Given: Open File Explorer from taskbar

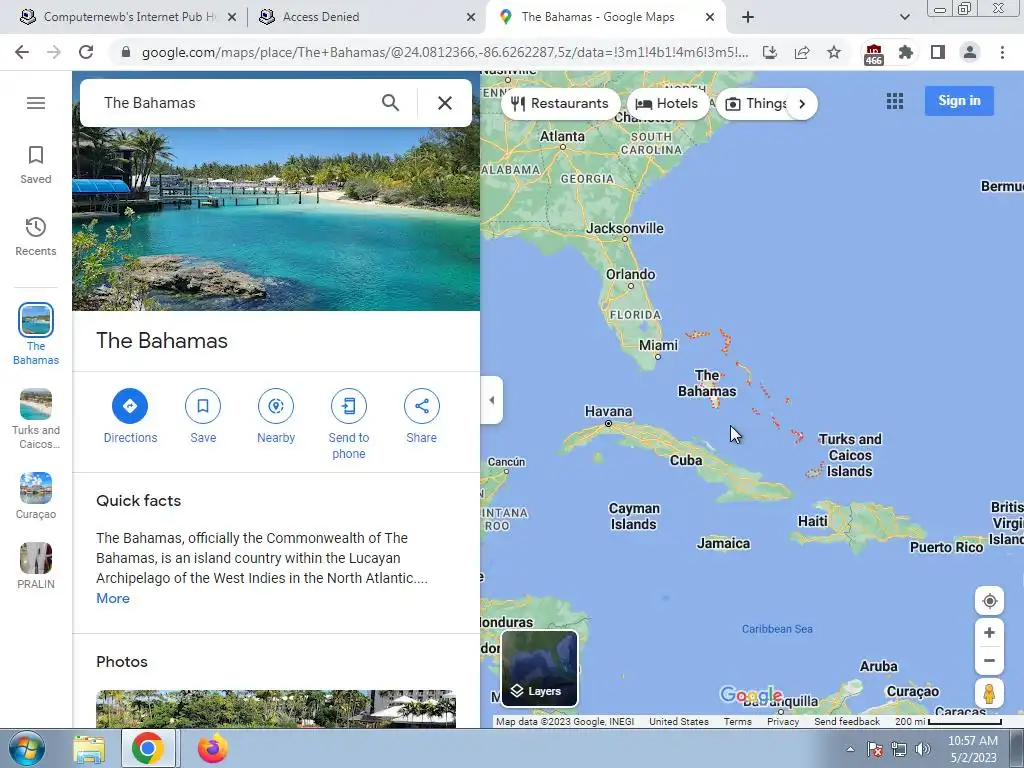Looking at the screenshot, I should pos(89,749).
